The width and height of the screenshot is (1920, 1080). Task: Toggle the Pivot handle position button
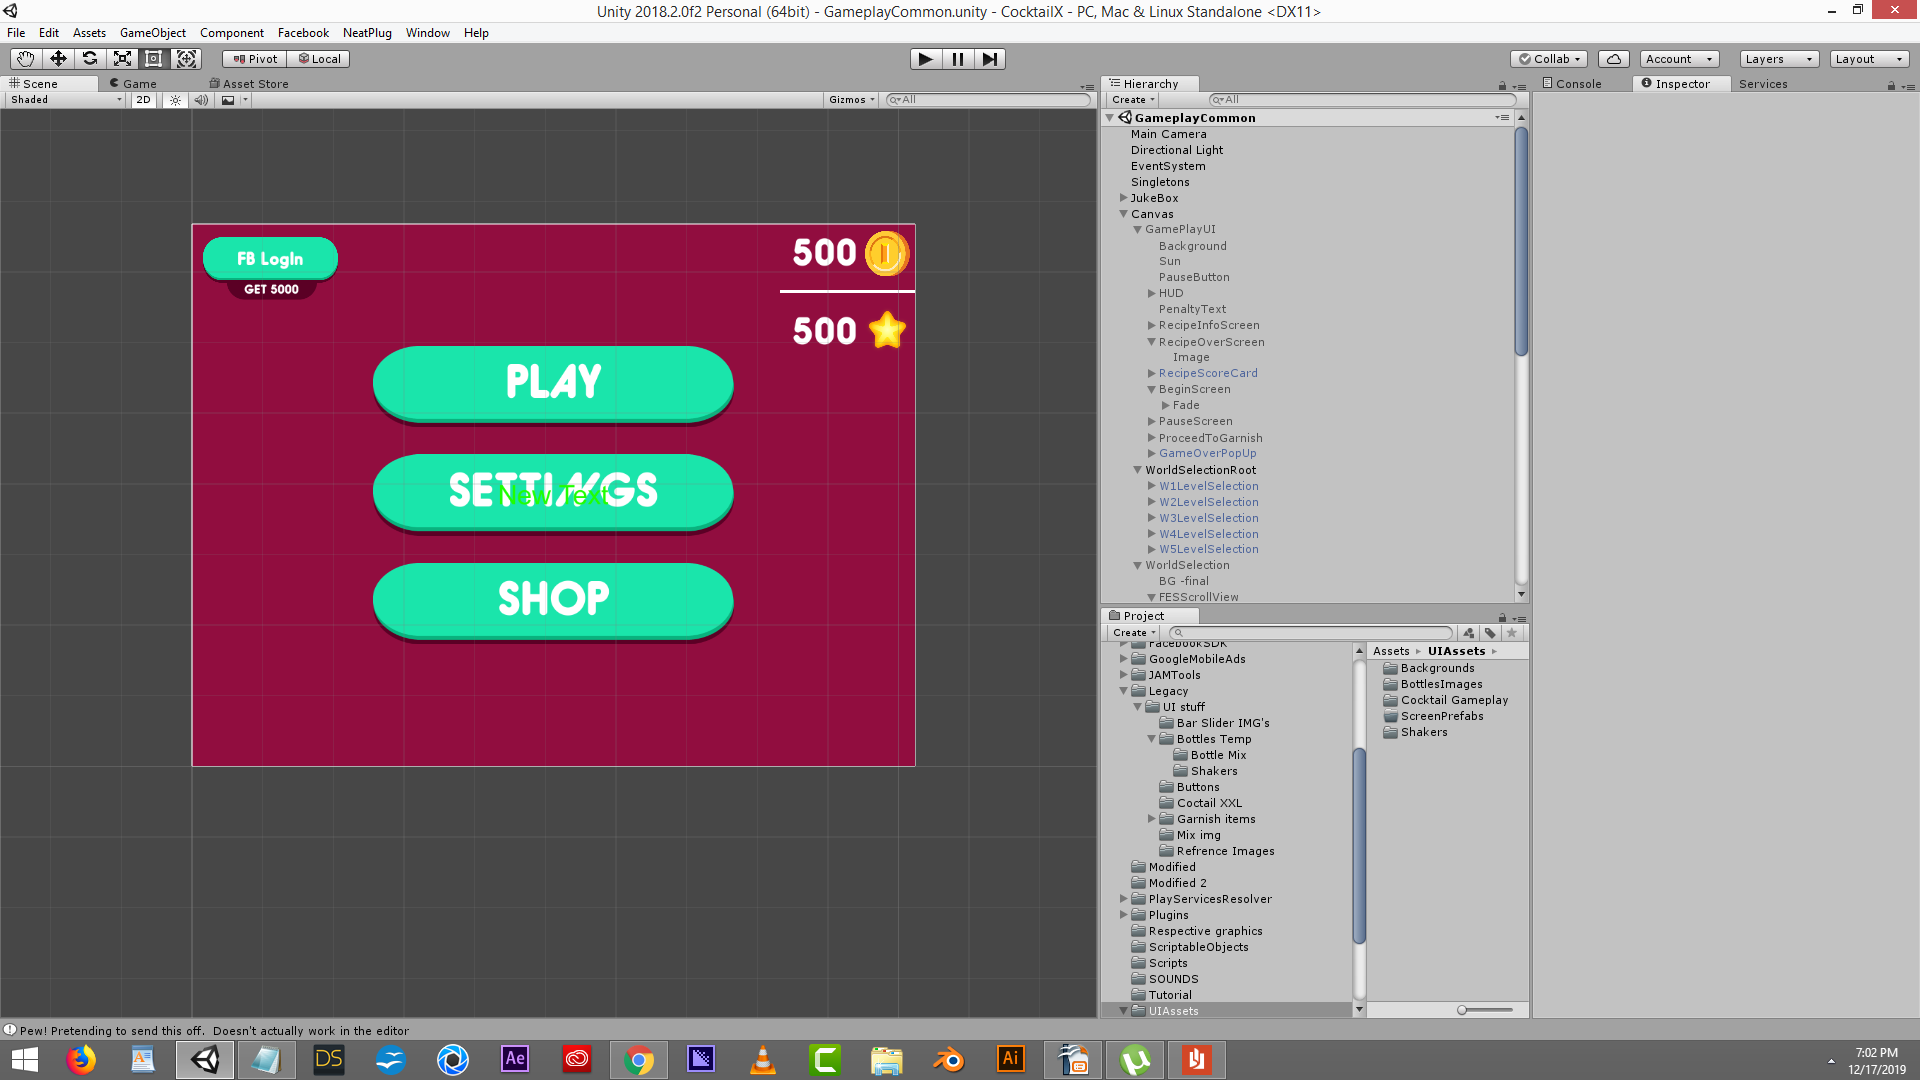pyautogui.click(x=255, y=59)
